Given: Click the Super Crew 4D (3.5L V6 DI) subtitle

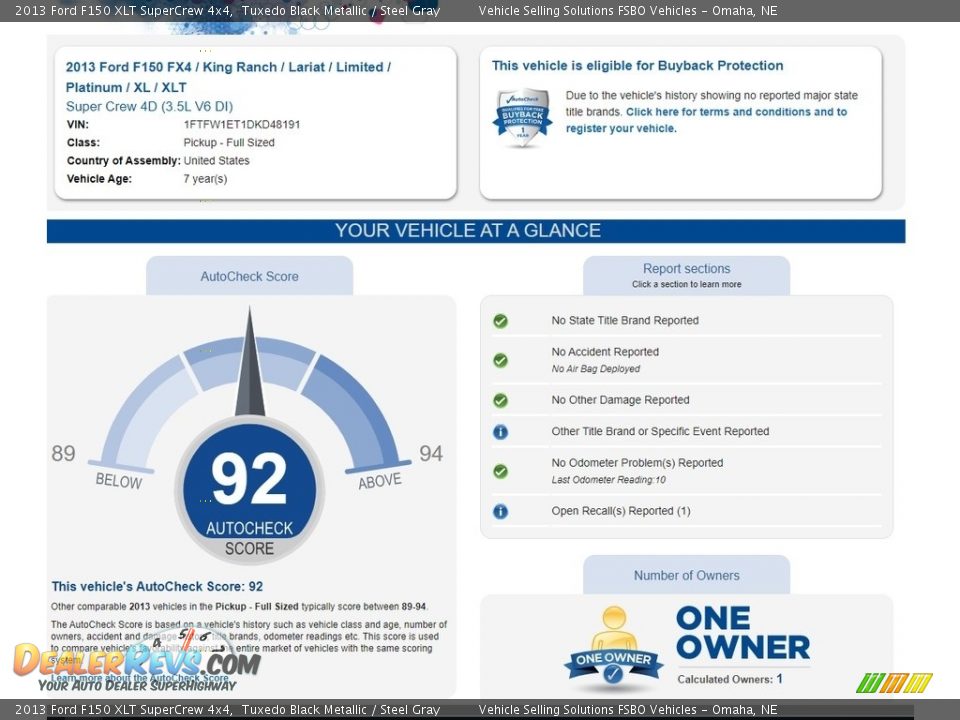Looking at the screenshot, I should pos(149,107).
